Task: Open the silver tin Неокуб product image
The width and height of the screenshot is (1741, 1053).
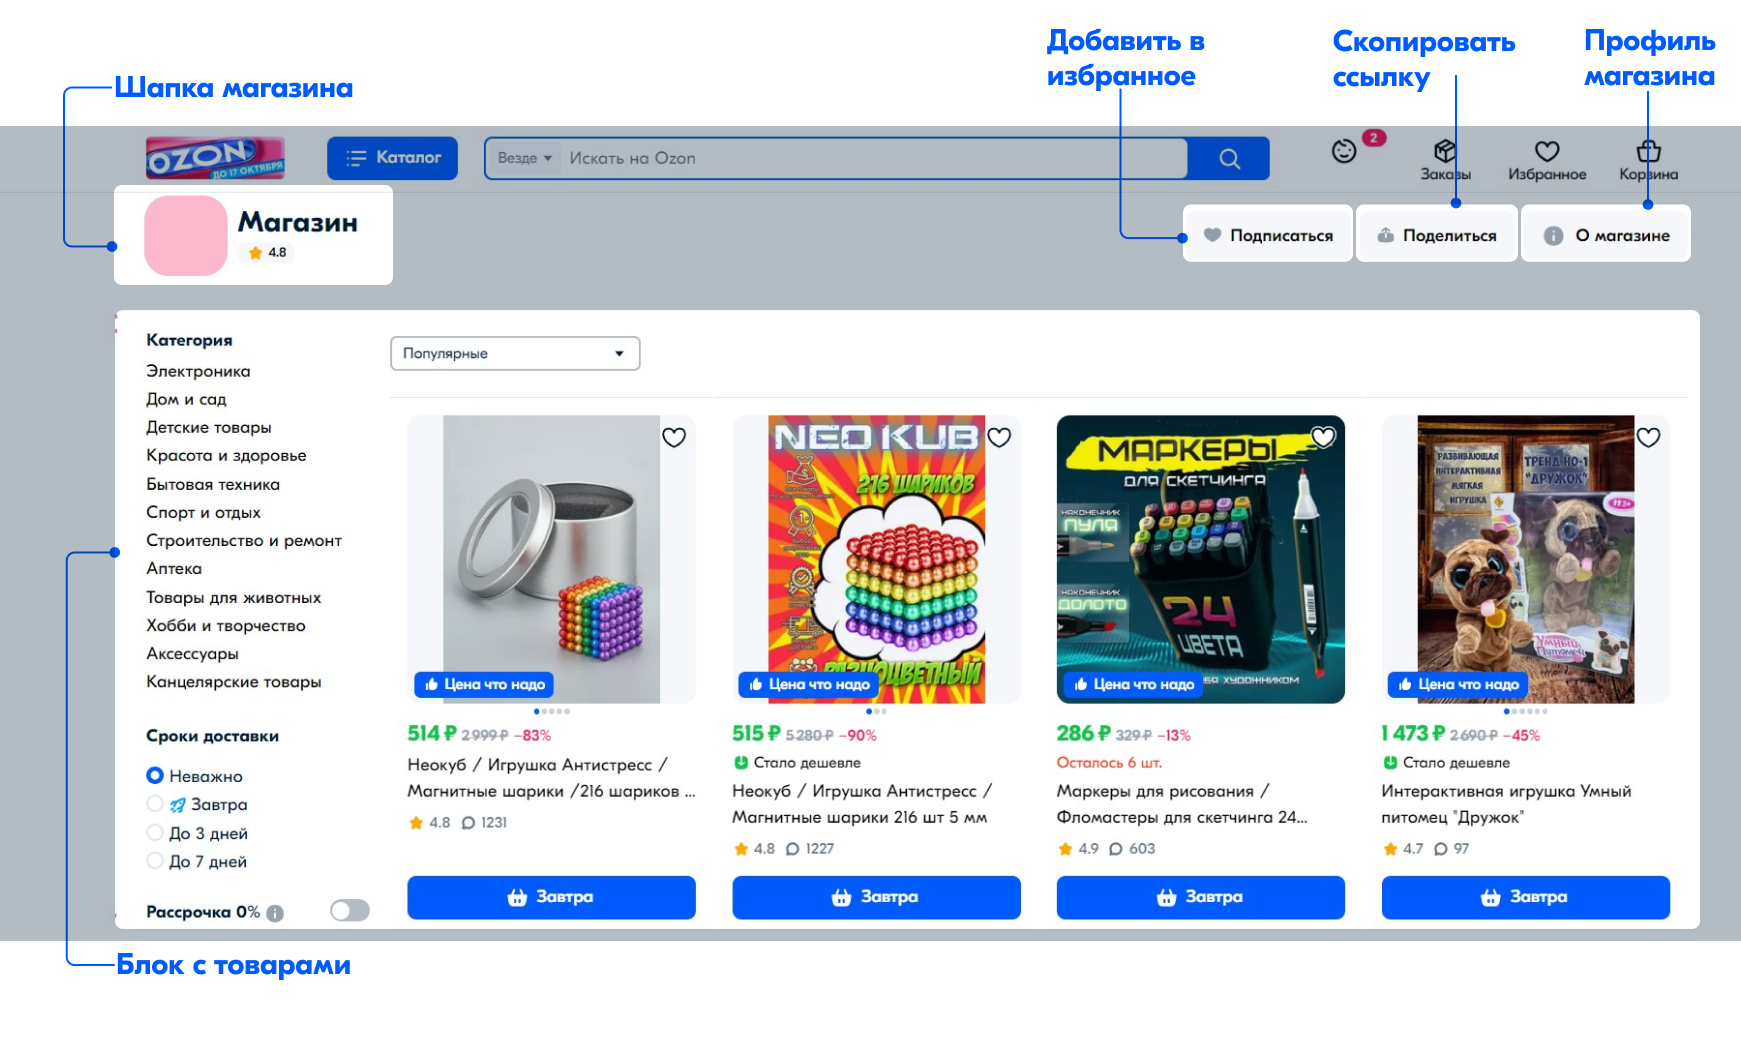Action: (551, 559)
